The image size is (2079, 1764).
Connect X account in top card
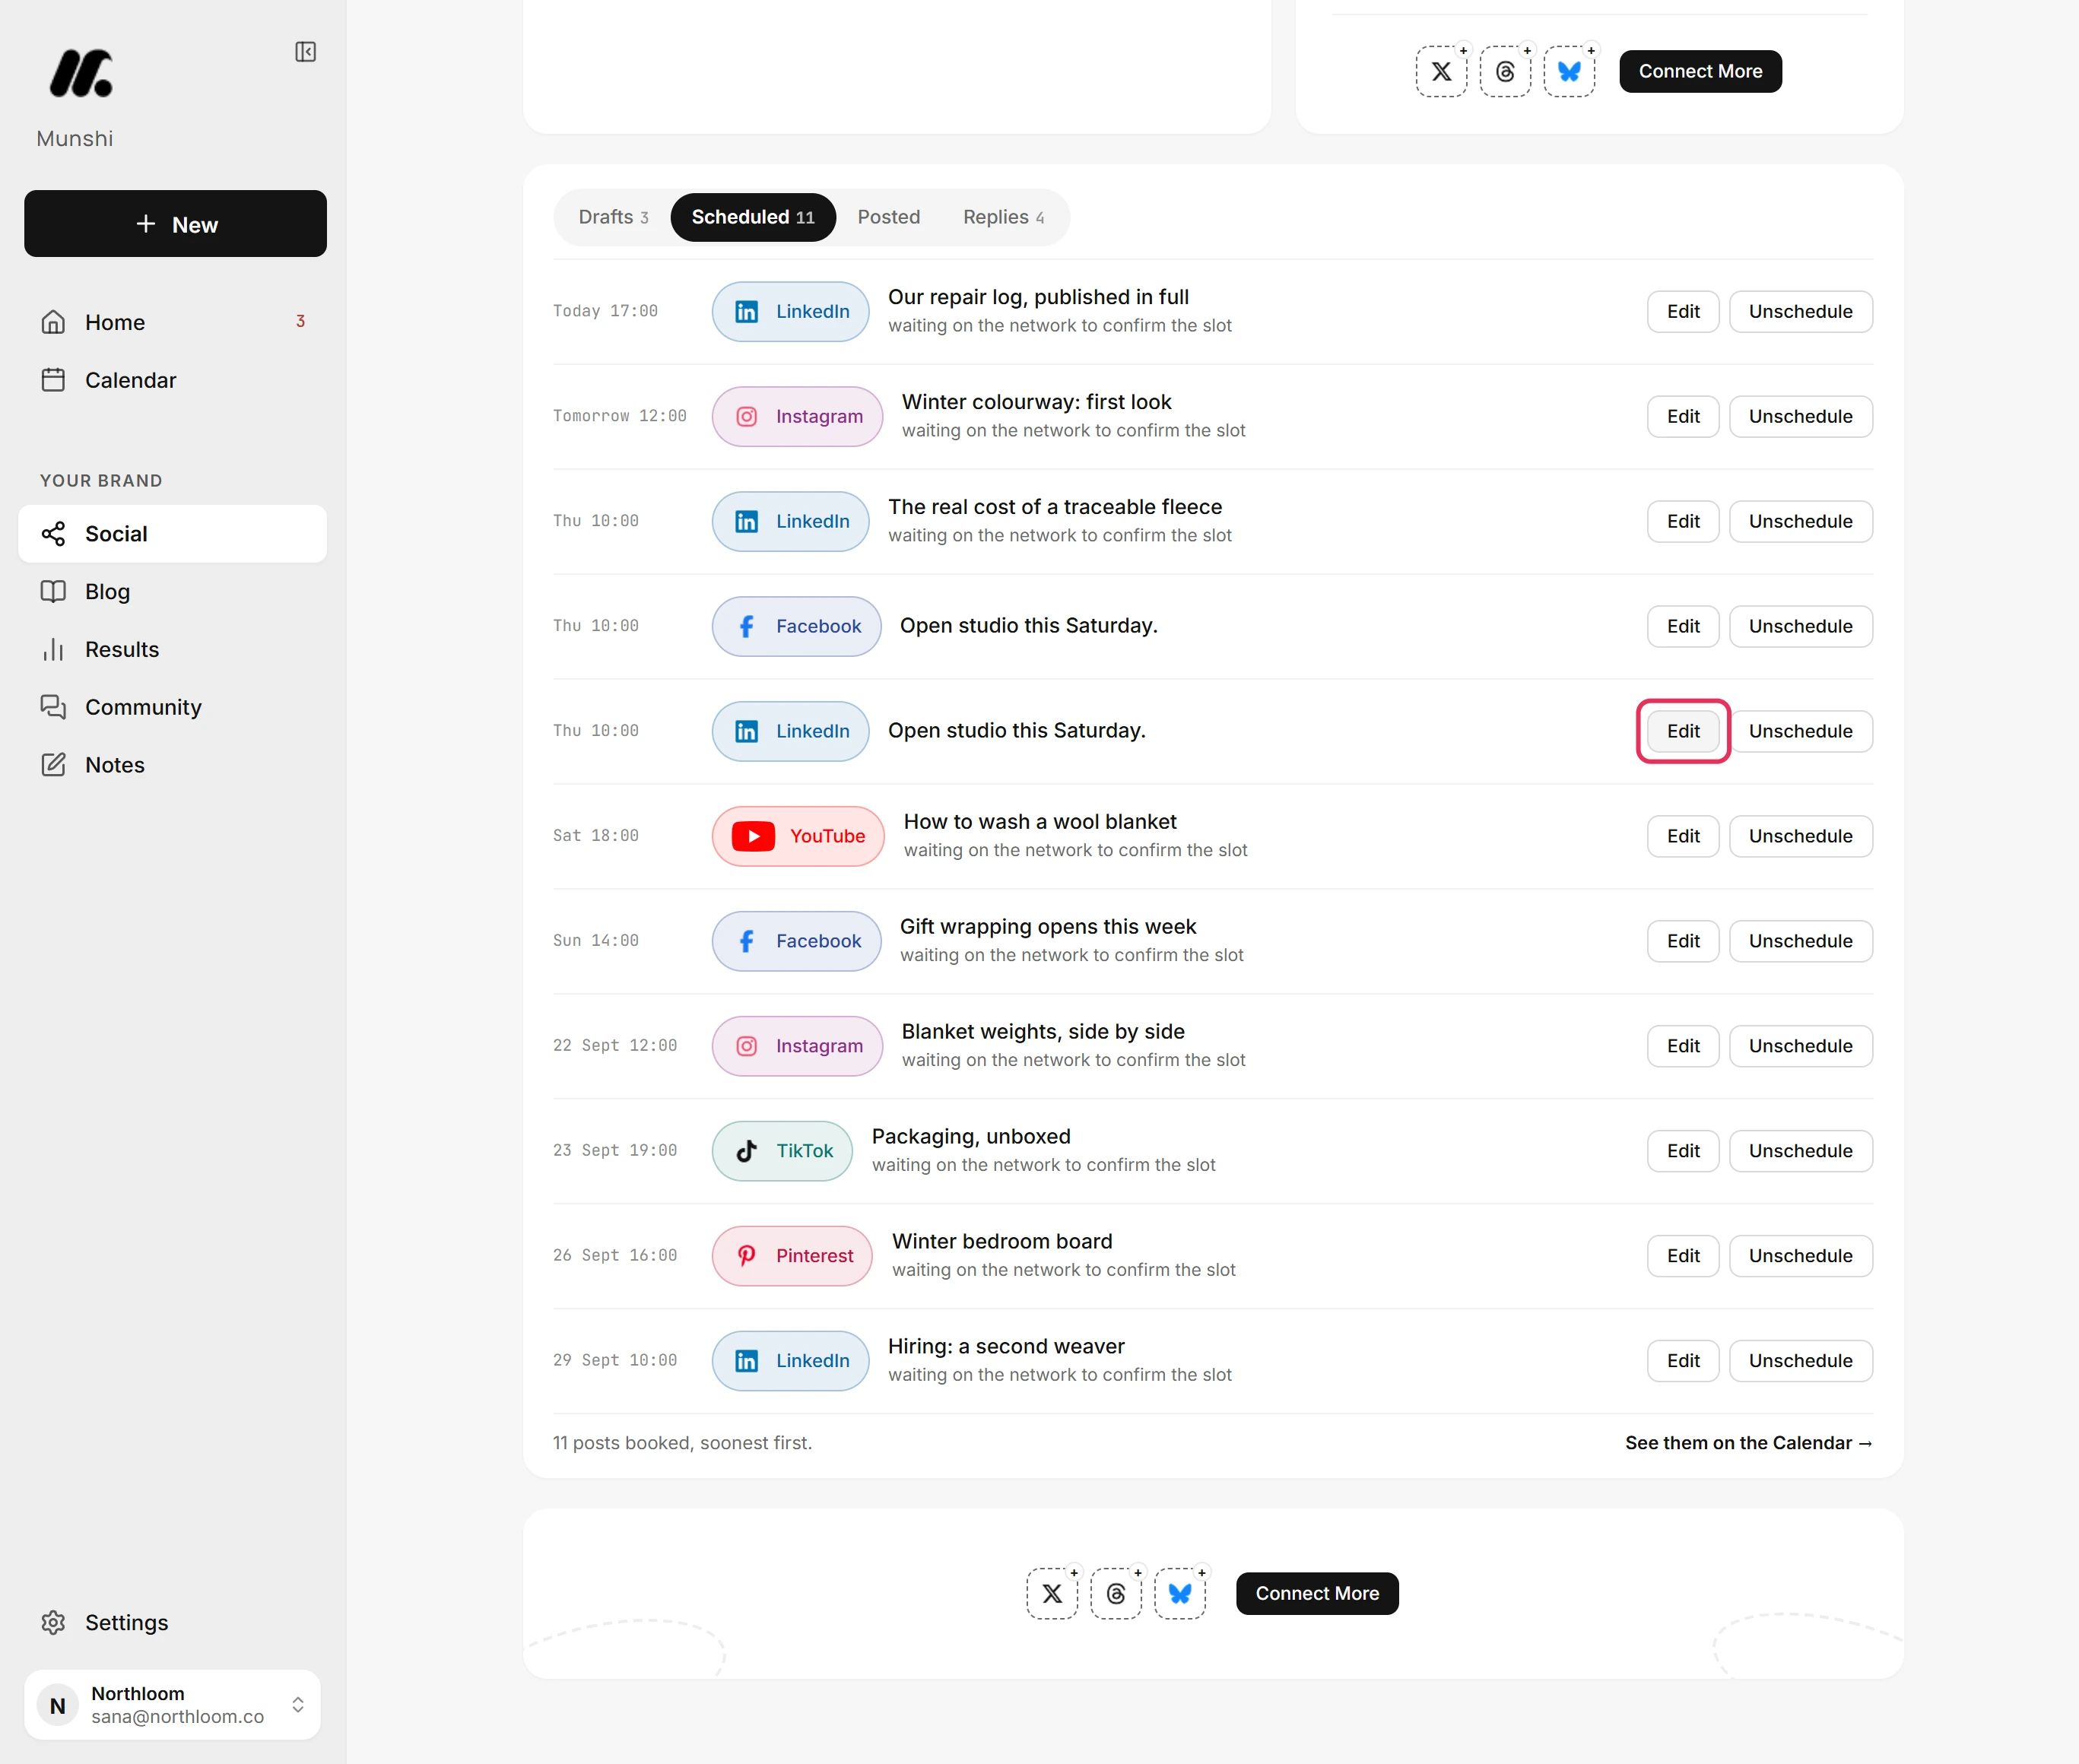pos(1441,71)
